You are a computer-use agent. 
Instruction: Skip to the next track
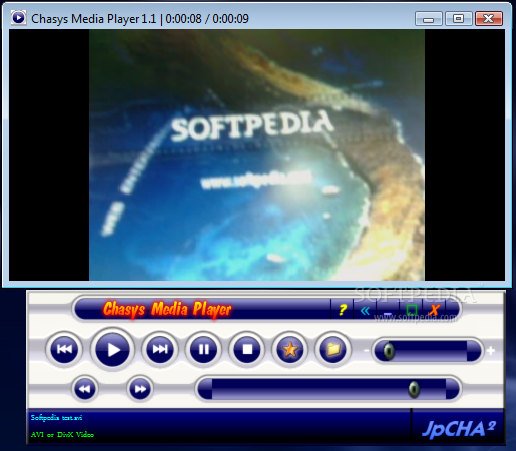(160, 349)
